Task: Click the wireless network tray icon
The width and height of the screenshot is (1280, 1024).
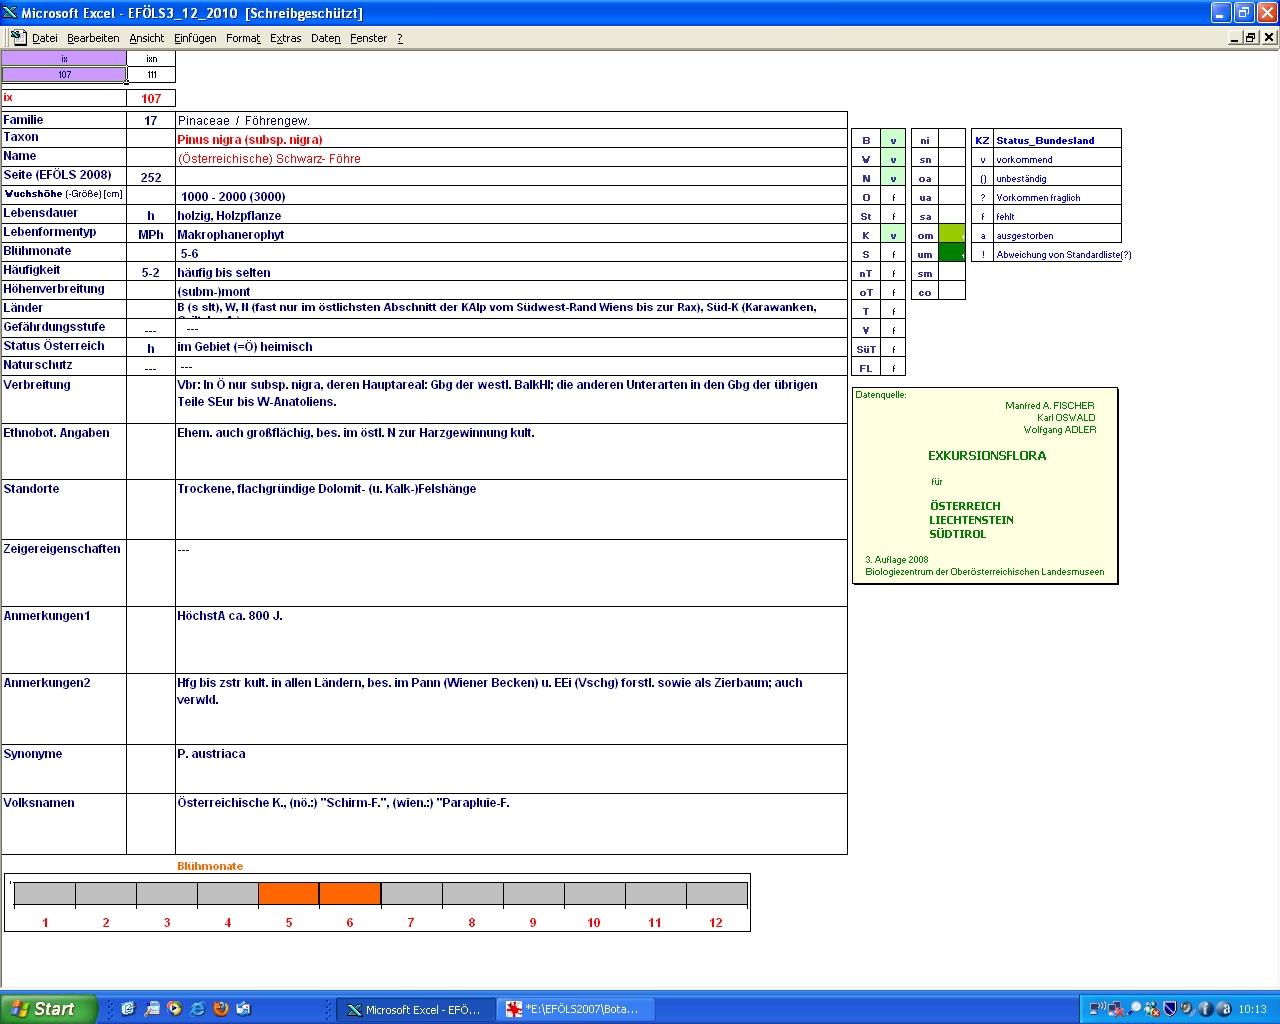Action: (1098, 1009)
